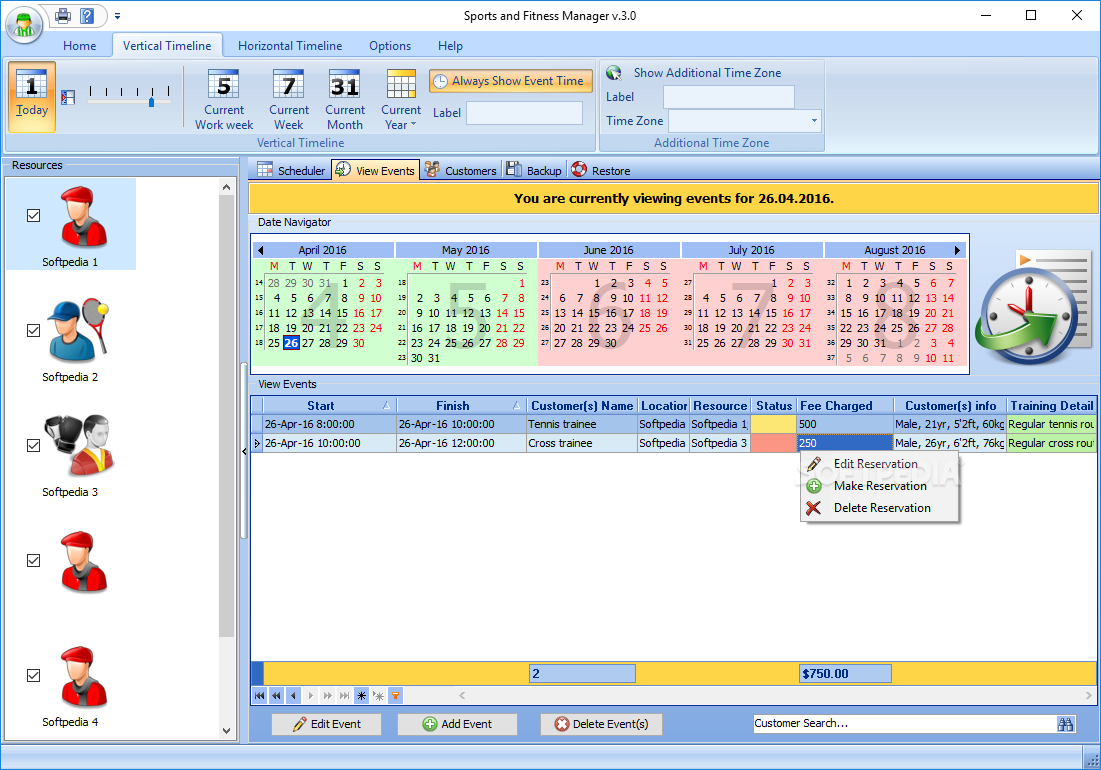This screenshot has height=770, width=1101.
Task: Open the Restore tab
Action: click(x=600, y=171)
